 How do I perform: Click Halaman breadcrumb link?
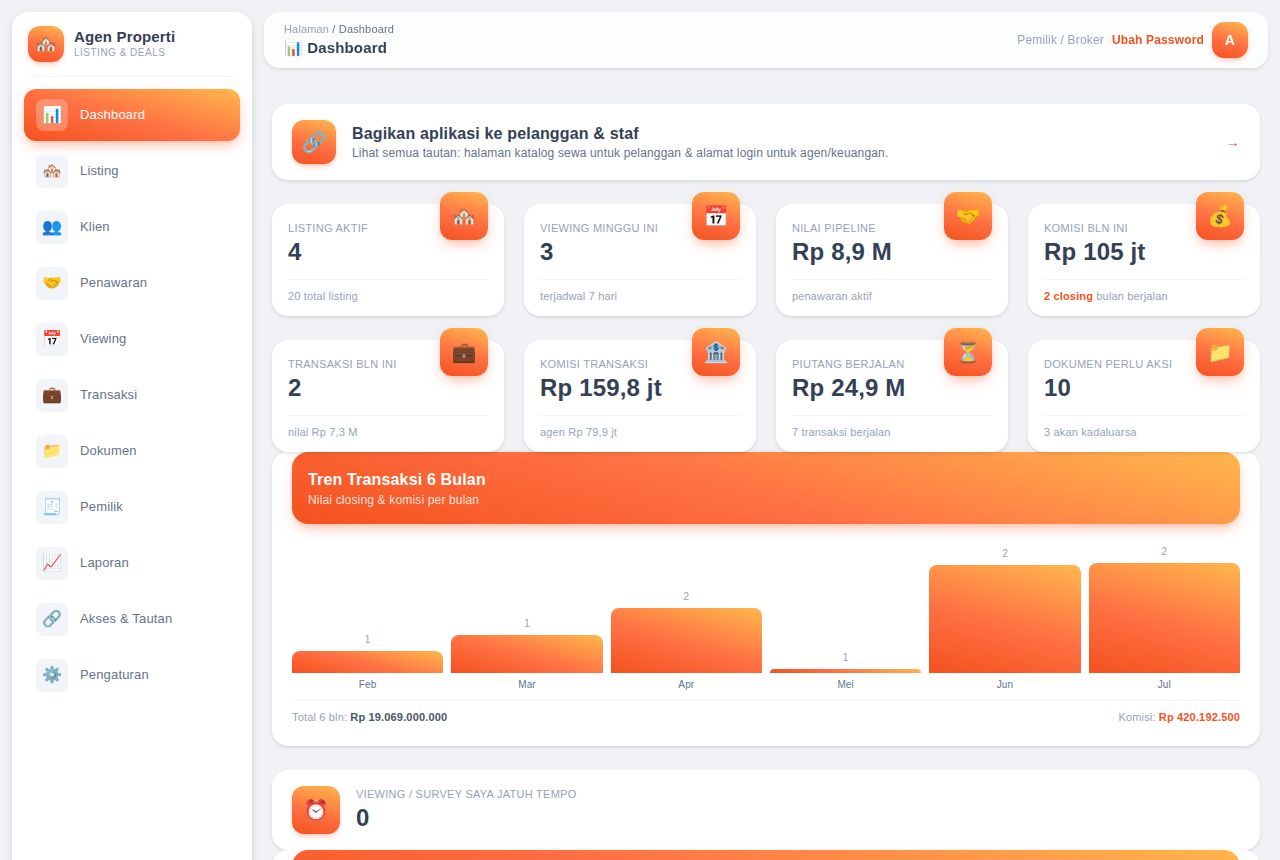tap(306, 29)
